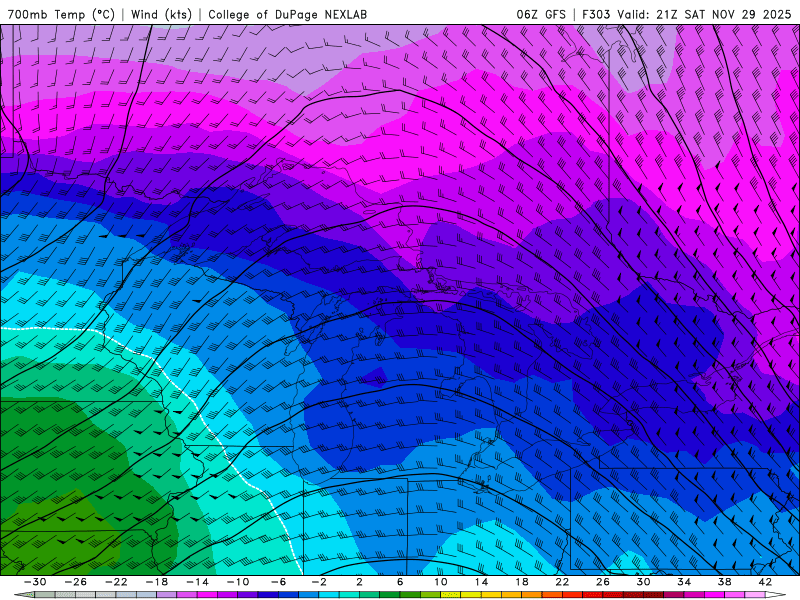This screenshot has height=600, width=800.
Task: Select the -6 temperature scale label
Action: point(279,582)
